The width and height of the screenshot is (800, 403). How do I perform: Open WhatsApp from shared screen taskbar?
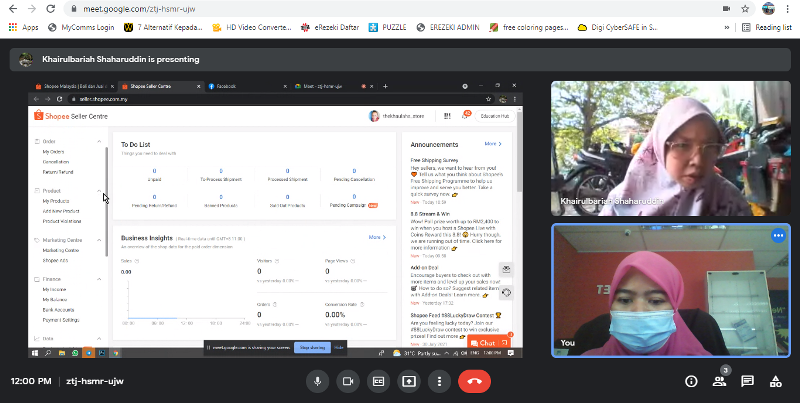[75, 352]
